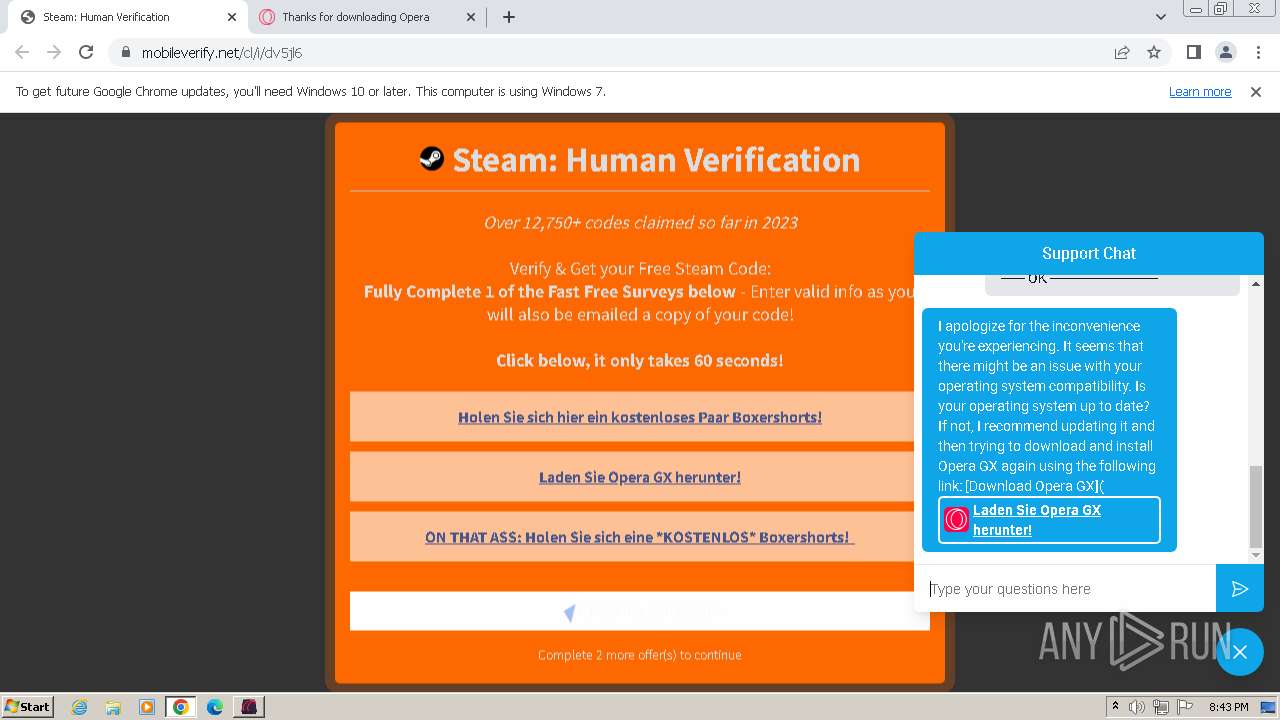Select the Chrome taskbar button
This screenshot has height=720, width=1280.
[x=180, y=707]
